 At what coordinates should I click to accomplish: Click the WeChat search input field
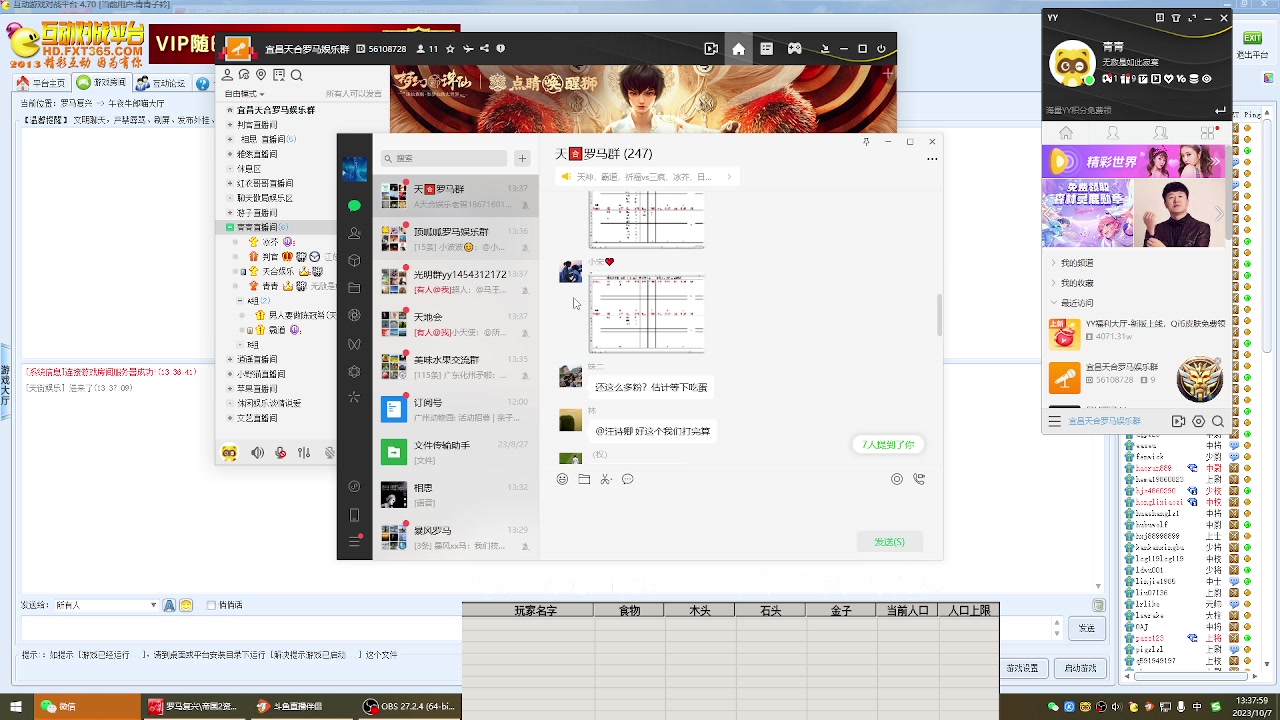point(445,158)
